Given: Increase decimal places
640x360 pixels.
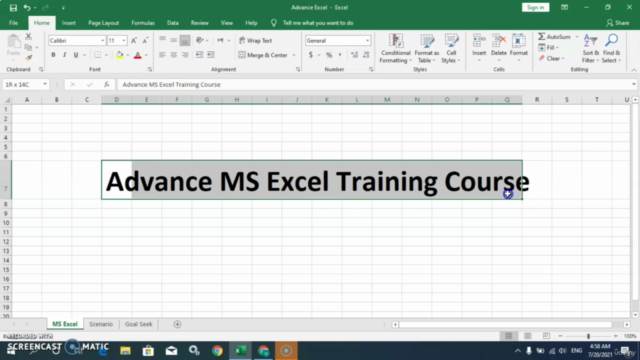Looking at the screenshot, I should (x=354, y=55).
